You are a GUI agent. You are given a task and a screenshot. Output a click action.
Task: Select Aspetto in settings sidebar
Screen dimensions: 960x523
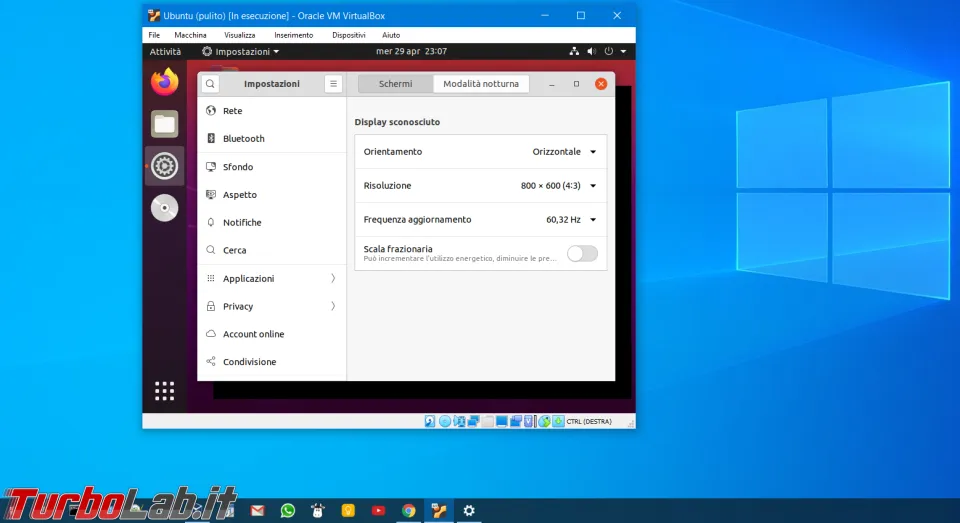click(272, 195)
